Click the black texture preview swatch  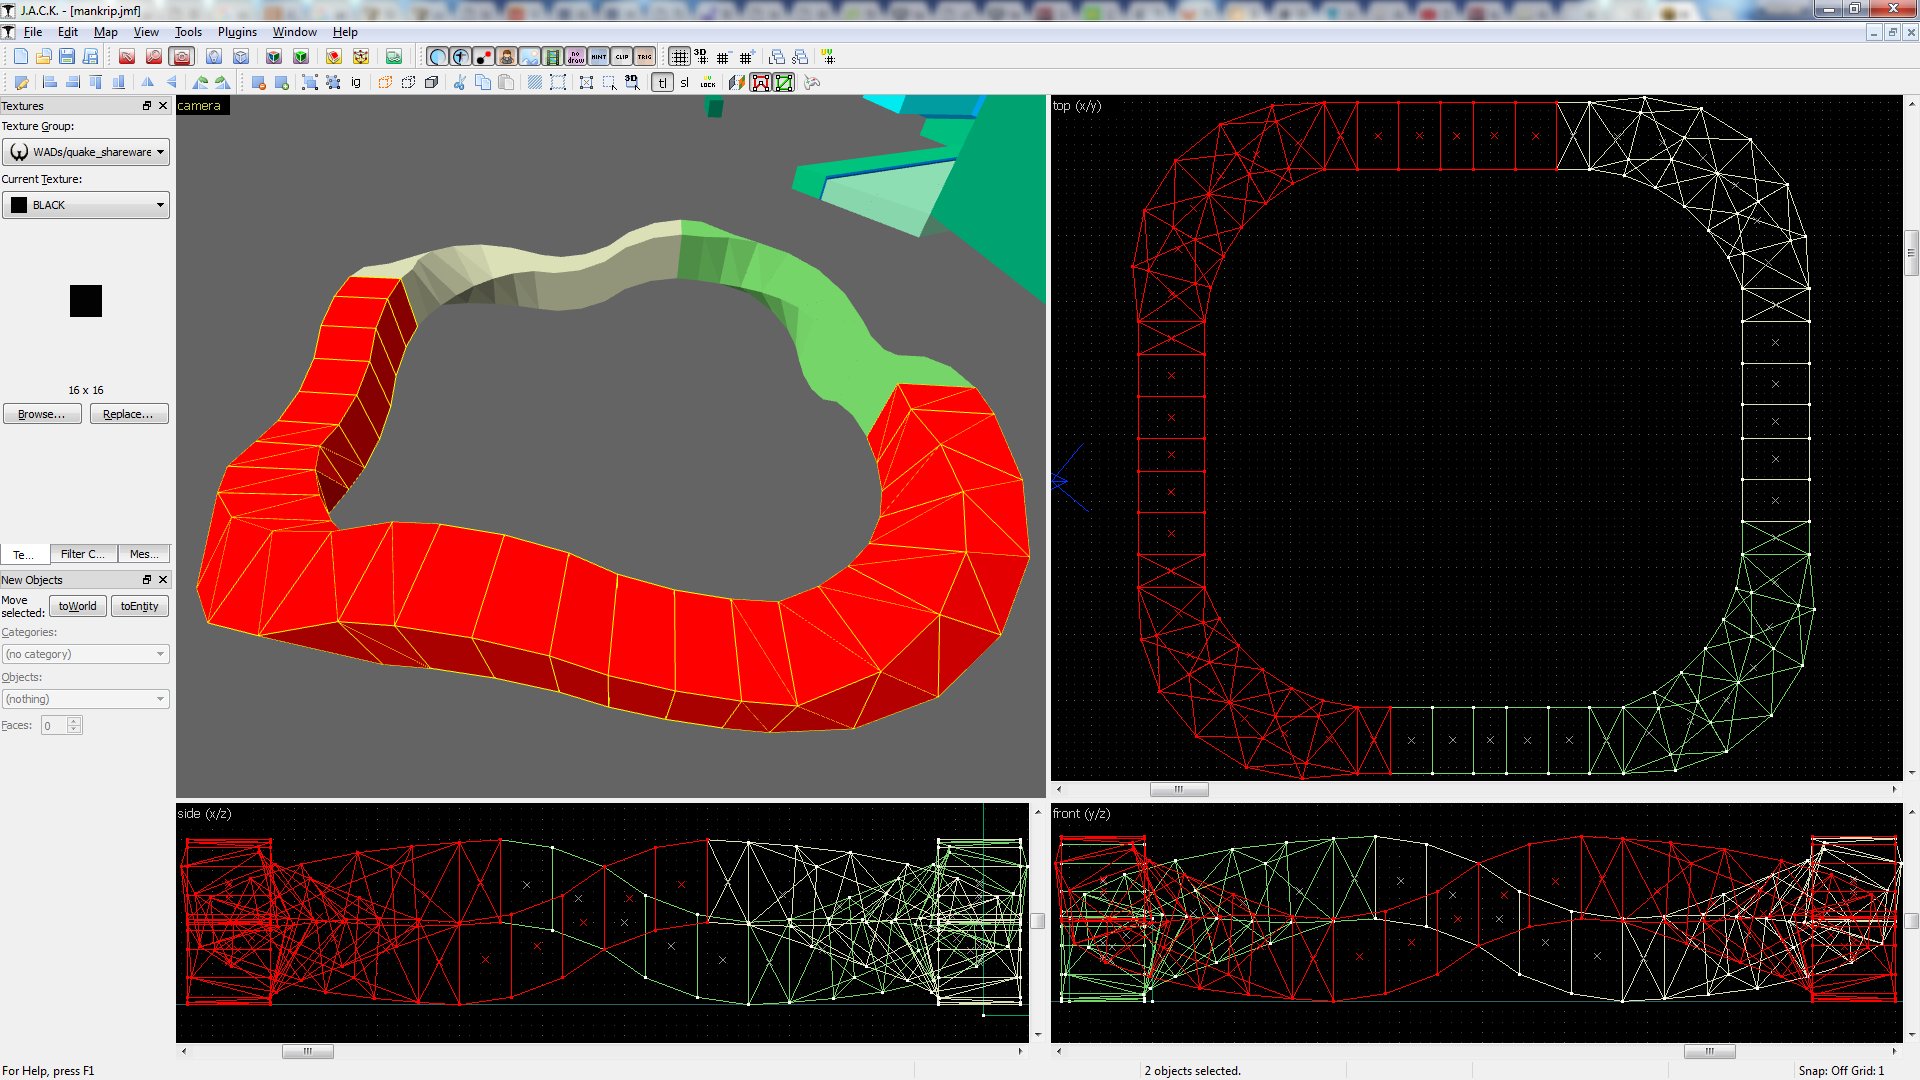(86, 301)
